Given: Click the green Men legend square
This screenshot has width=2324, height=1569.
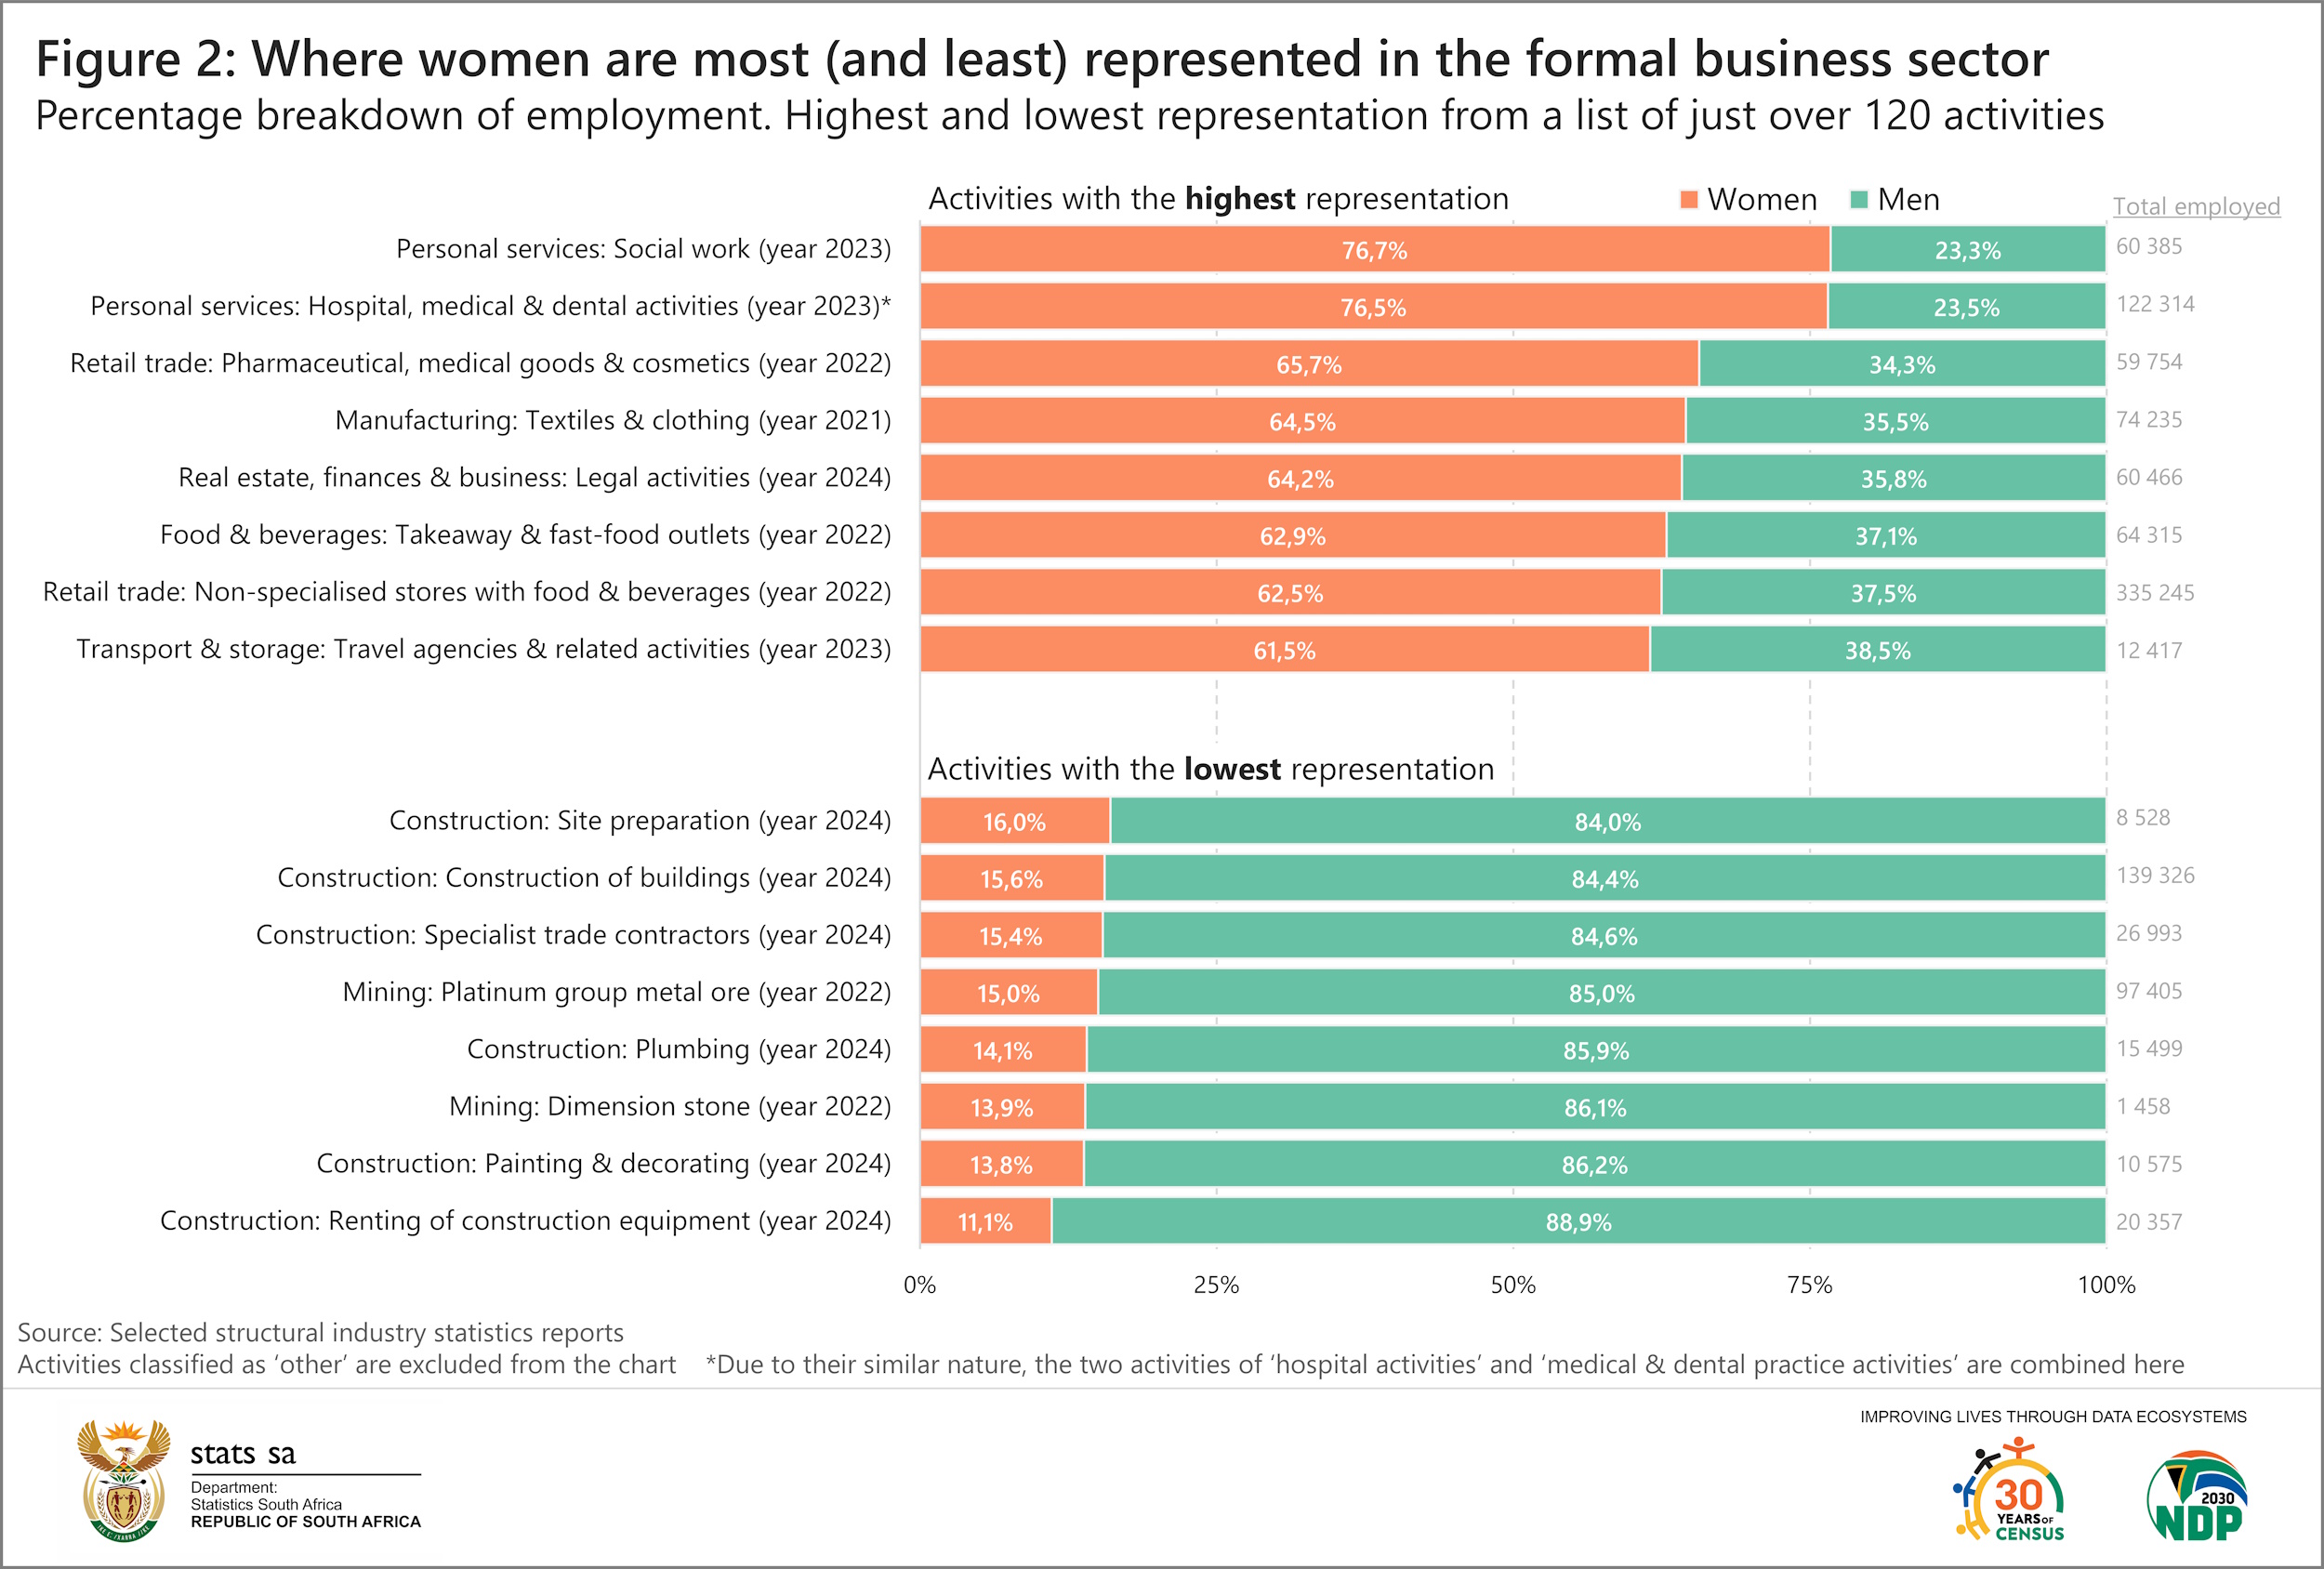Looking at the screenshot, I should pos(1859,199).
